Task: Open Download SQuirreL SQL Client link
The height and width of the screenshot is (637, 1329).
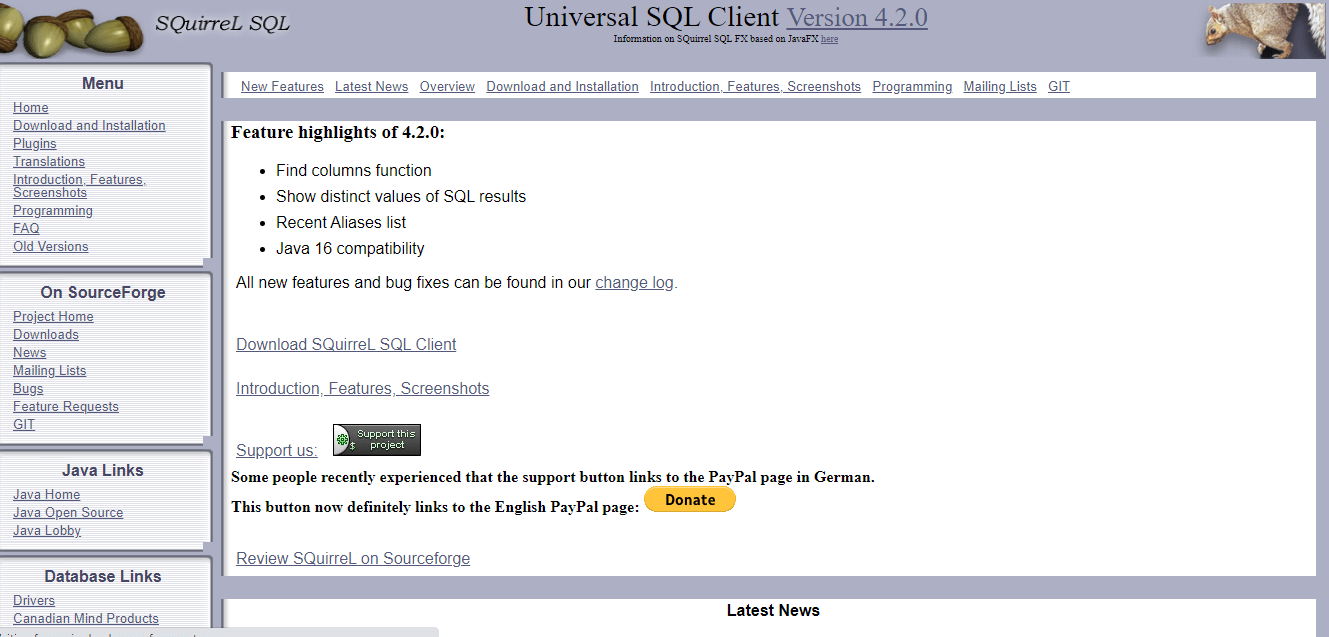Action: point(346,345)
